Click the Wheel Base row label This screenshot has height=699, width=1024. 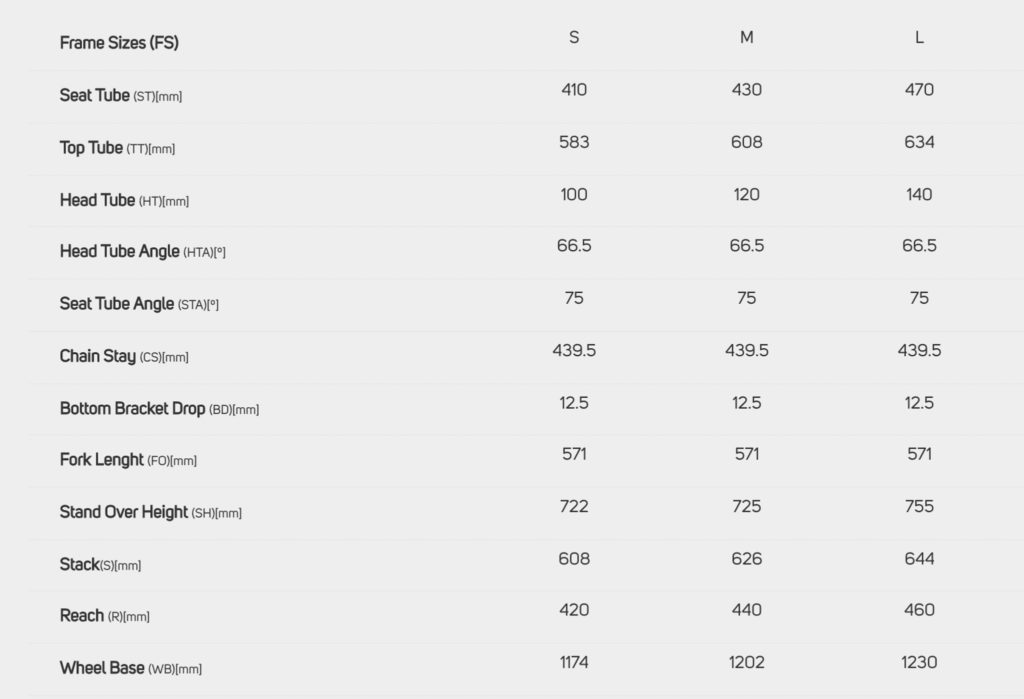(130, 668)
